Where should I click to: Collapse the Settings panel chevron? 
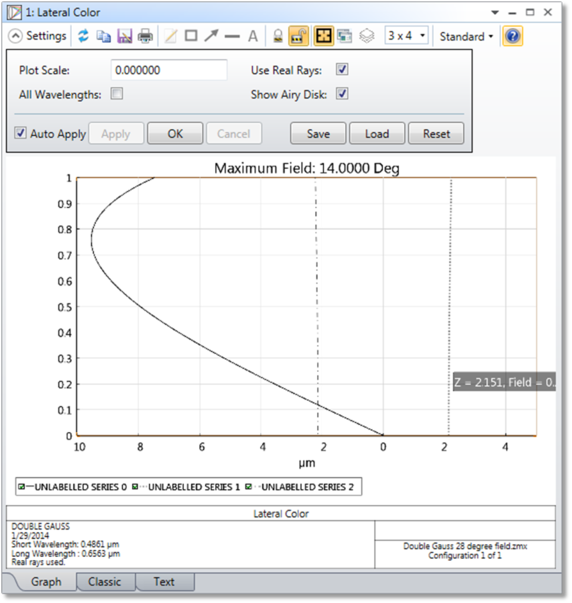pyautogui.click(x=15, y=36)
